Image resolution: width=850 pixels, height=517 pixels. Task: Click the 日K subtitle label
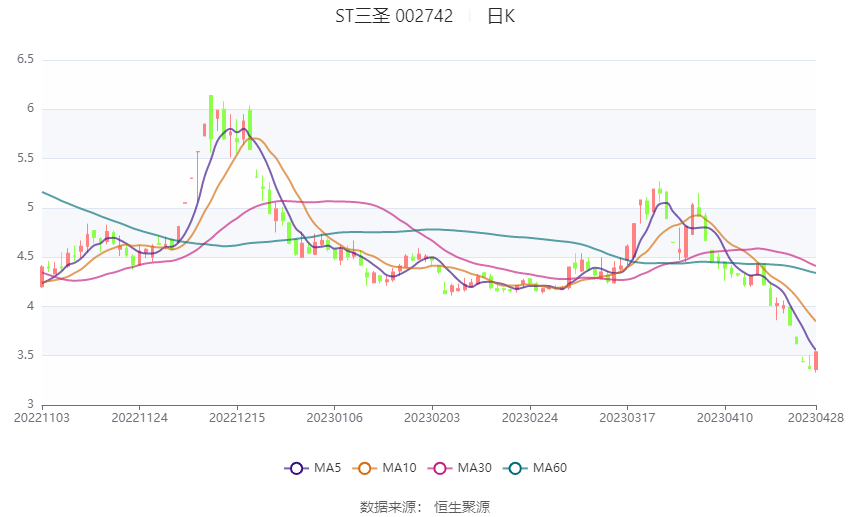coord(501,16)
